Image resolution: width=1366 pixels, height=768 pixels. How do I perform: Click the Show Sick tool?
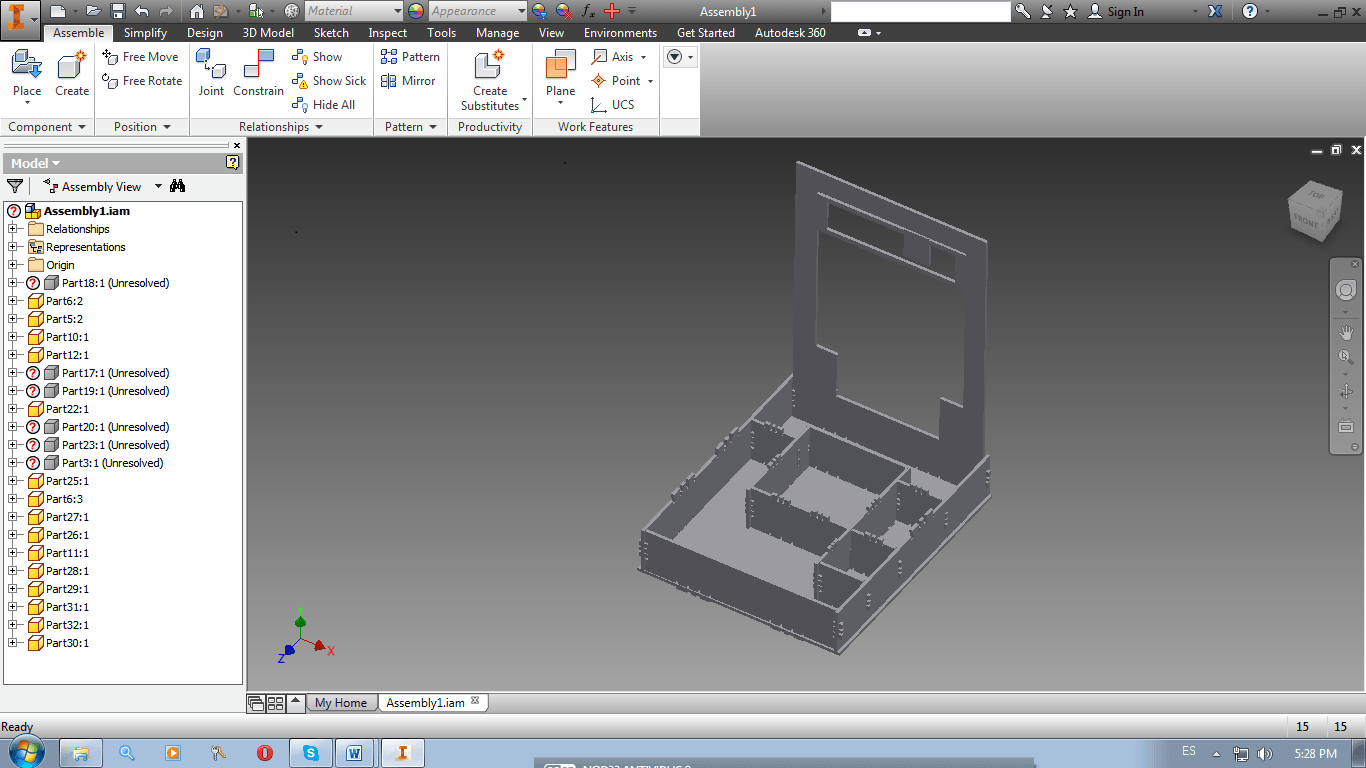click(329, 81)
